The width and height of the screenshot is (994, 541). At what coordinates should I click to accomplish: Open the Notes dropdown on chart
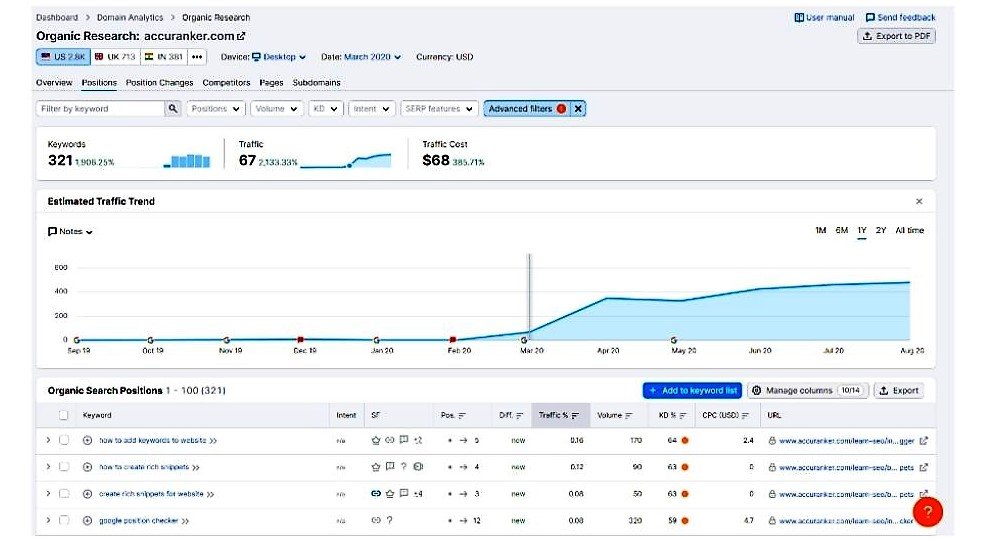coord(70,231)
